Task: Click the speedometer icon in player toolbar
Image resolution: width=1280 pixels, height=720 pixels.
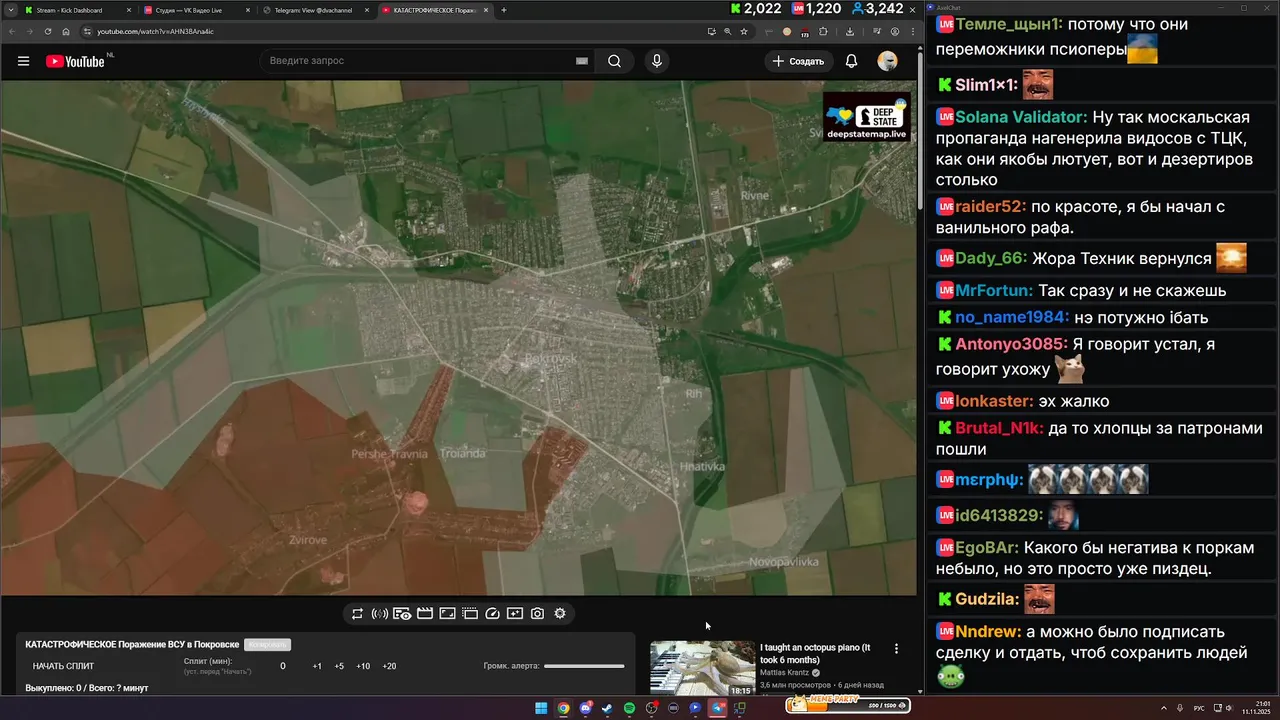Action: (x=492, y=613)
